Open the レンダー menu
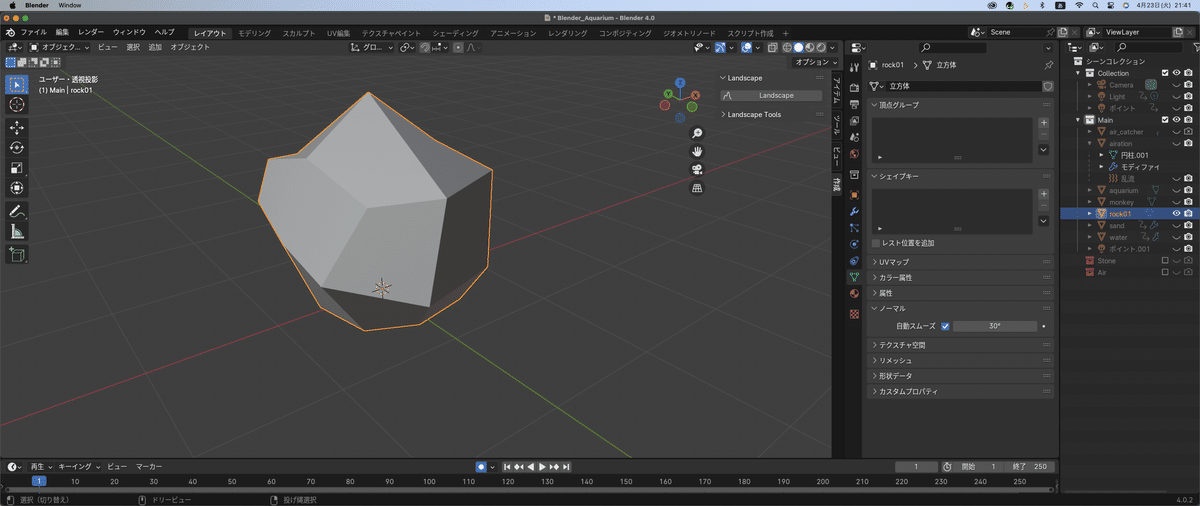 (x=90, y=33)
